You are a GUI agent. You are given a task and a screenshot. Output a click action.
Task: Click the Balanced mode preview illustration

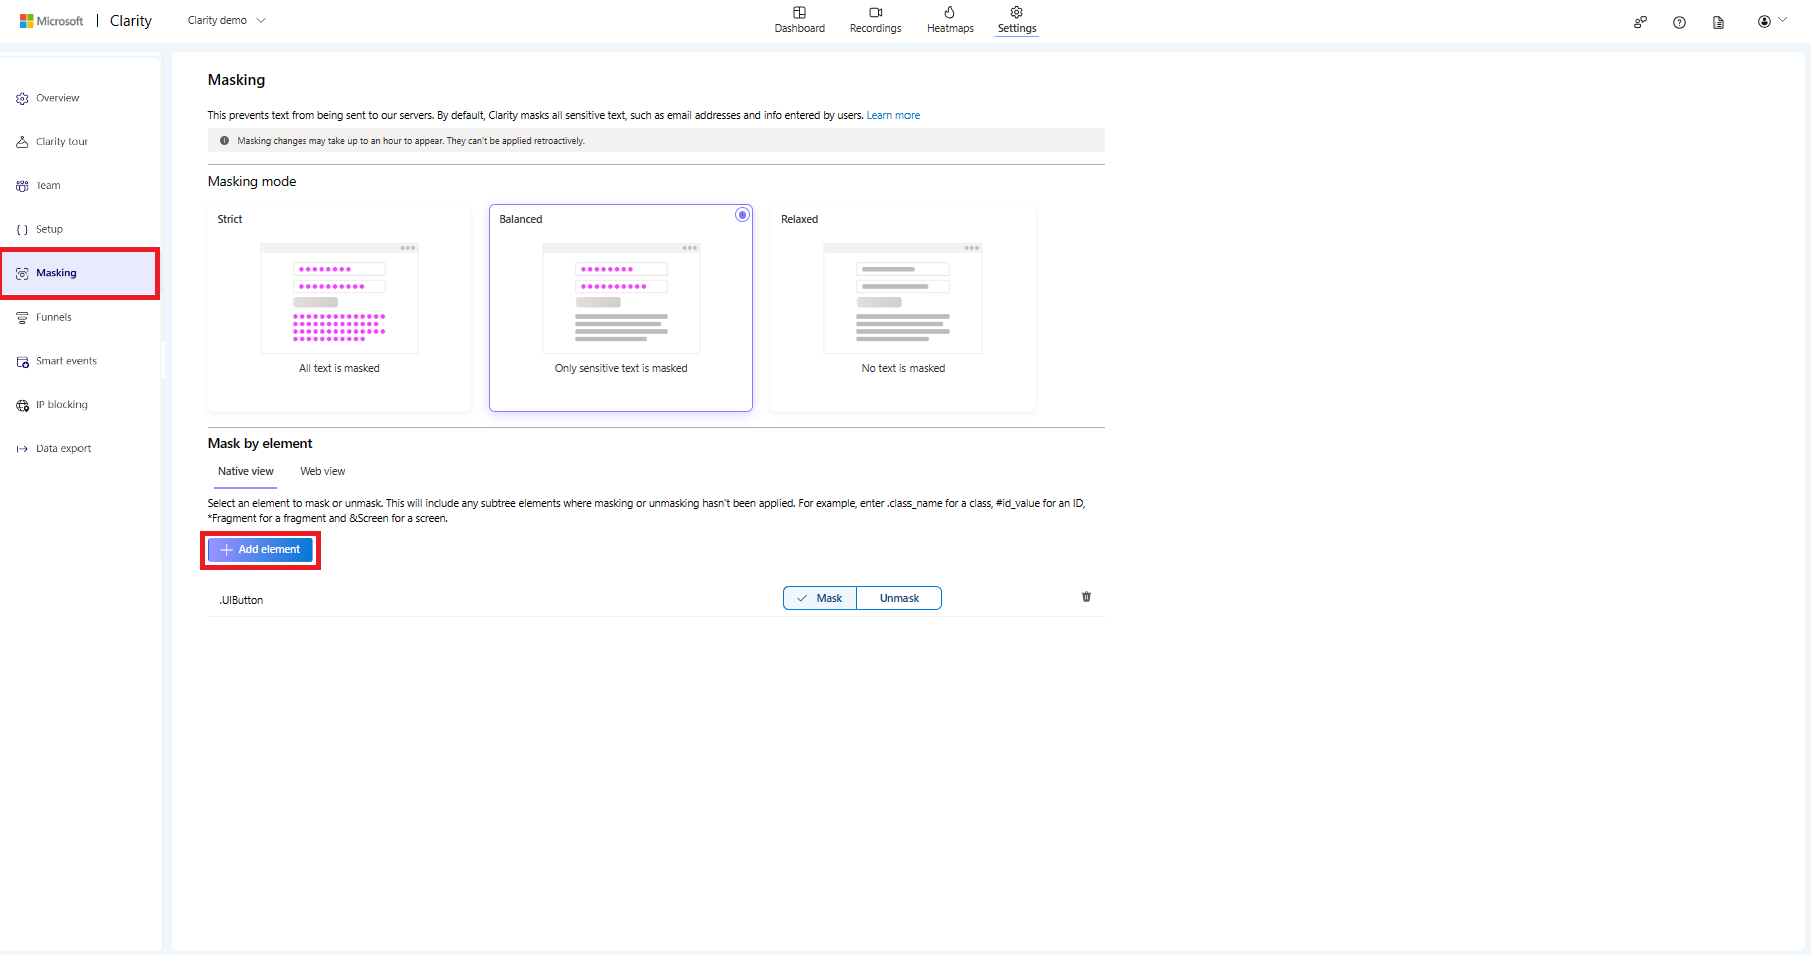pyautogui.click(x=621, y=298)
